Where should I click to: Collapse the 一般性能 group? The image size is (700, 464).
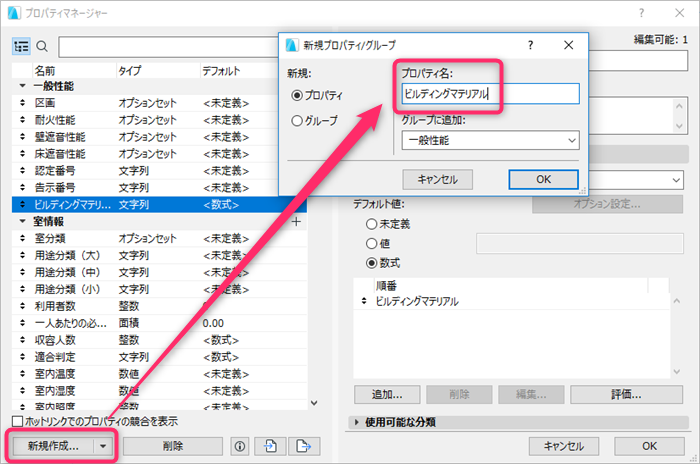(22, 86)
